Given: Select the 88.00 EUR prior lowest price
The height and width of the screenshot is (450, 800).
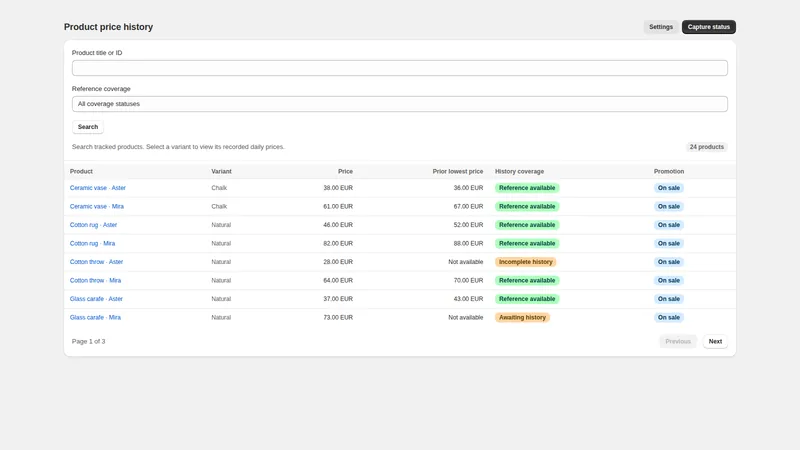Looking at the screenshot, I should point(468,243).
